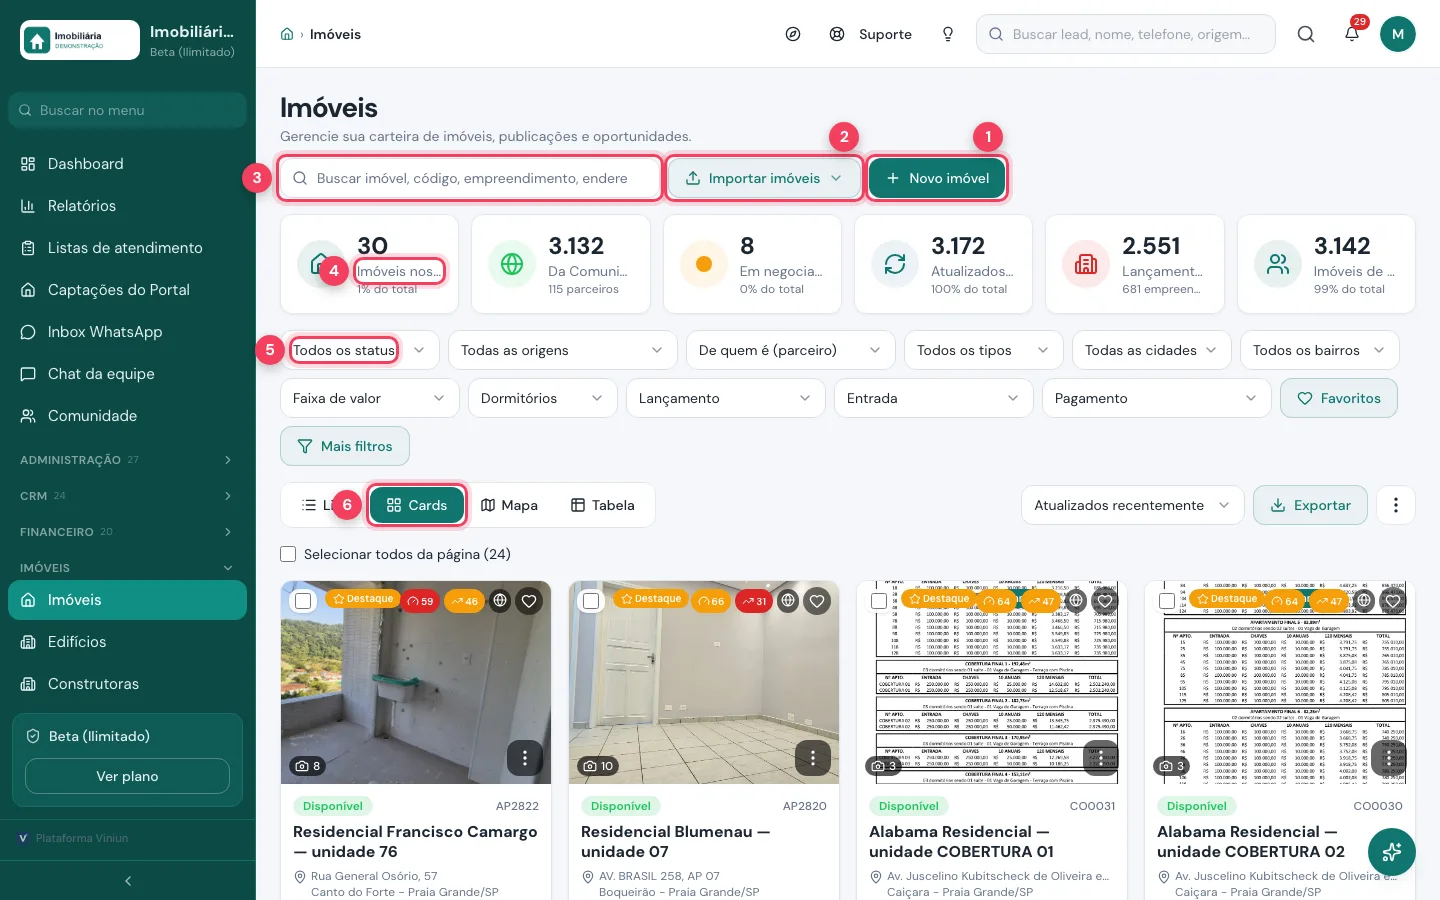Click the Exportar button
Screen dimensions: 1440x900
(x=1310, y=505)
